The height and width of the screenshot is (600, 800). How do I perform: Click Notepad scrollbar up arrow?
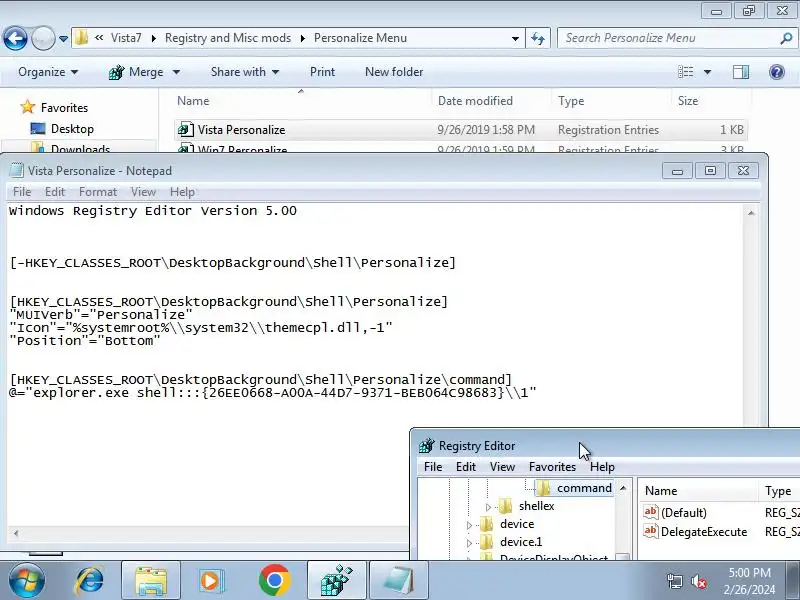click(751, 213)
